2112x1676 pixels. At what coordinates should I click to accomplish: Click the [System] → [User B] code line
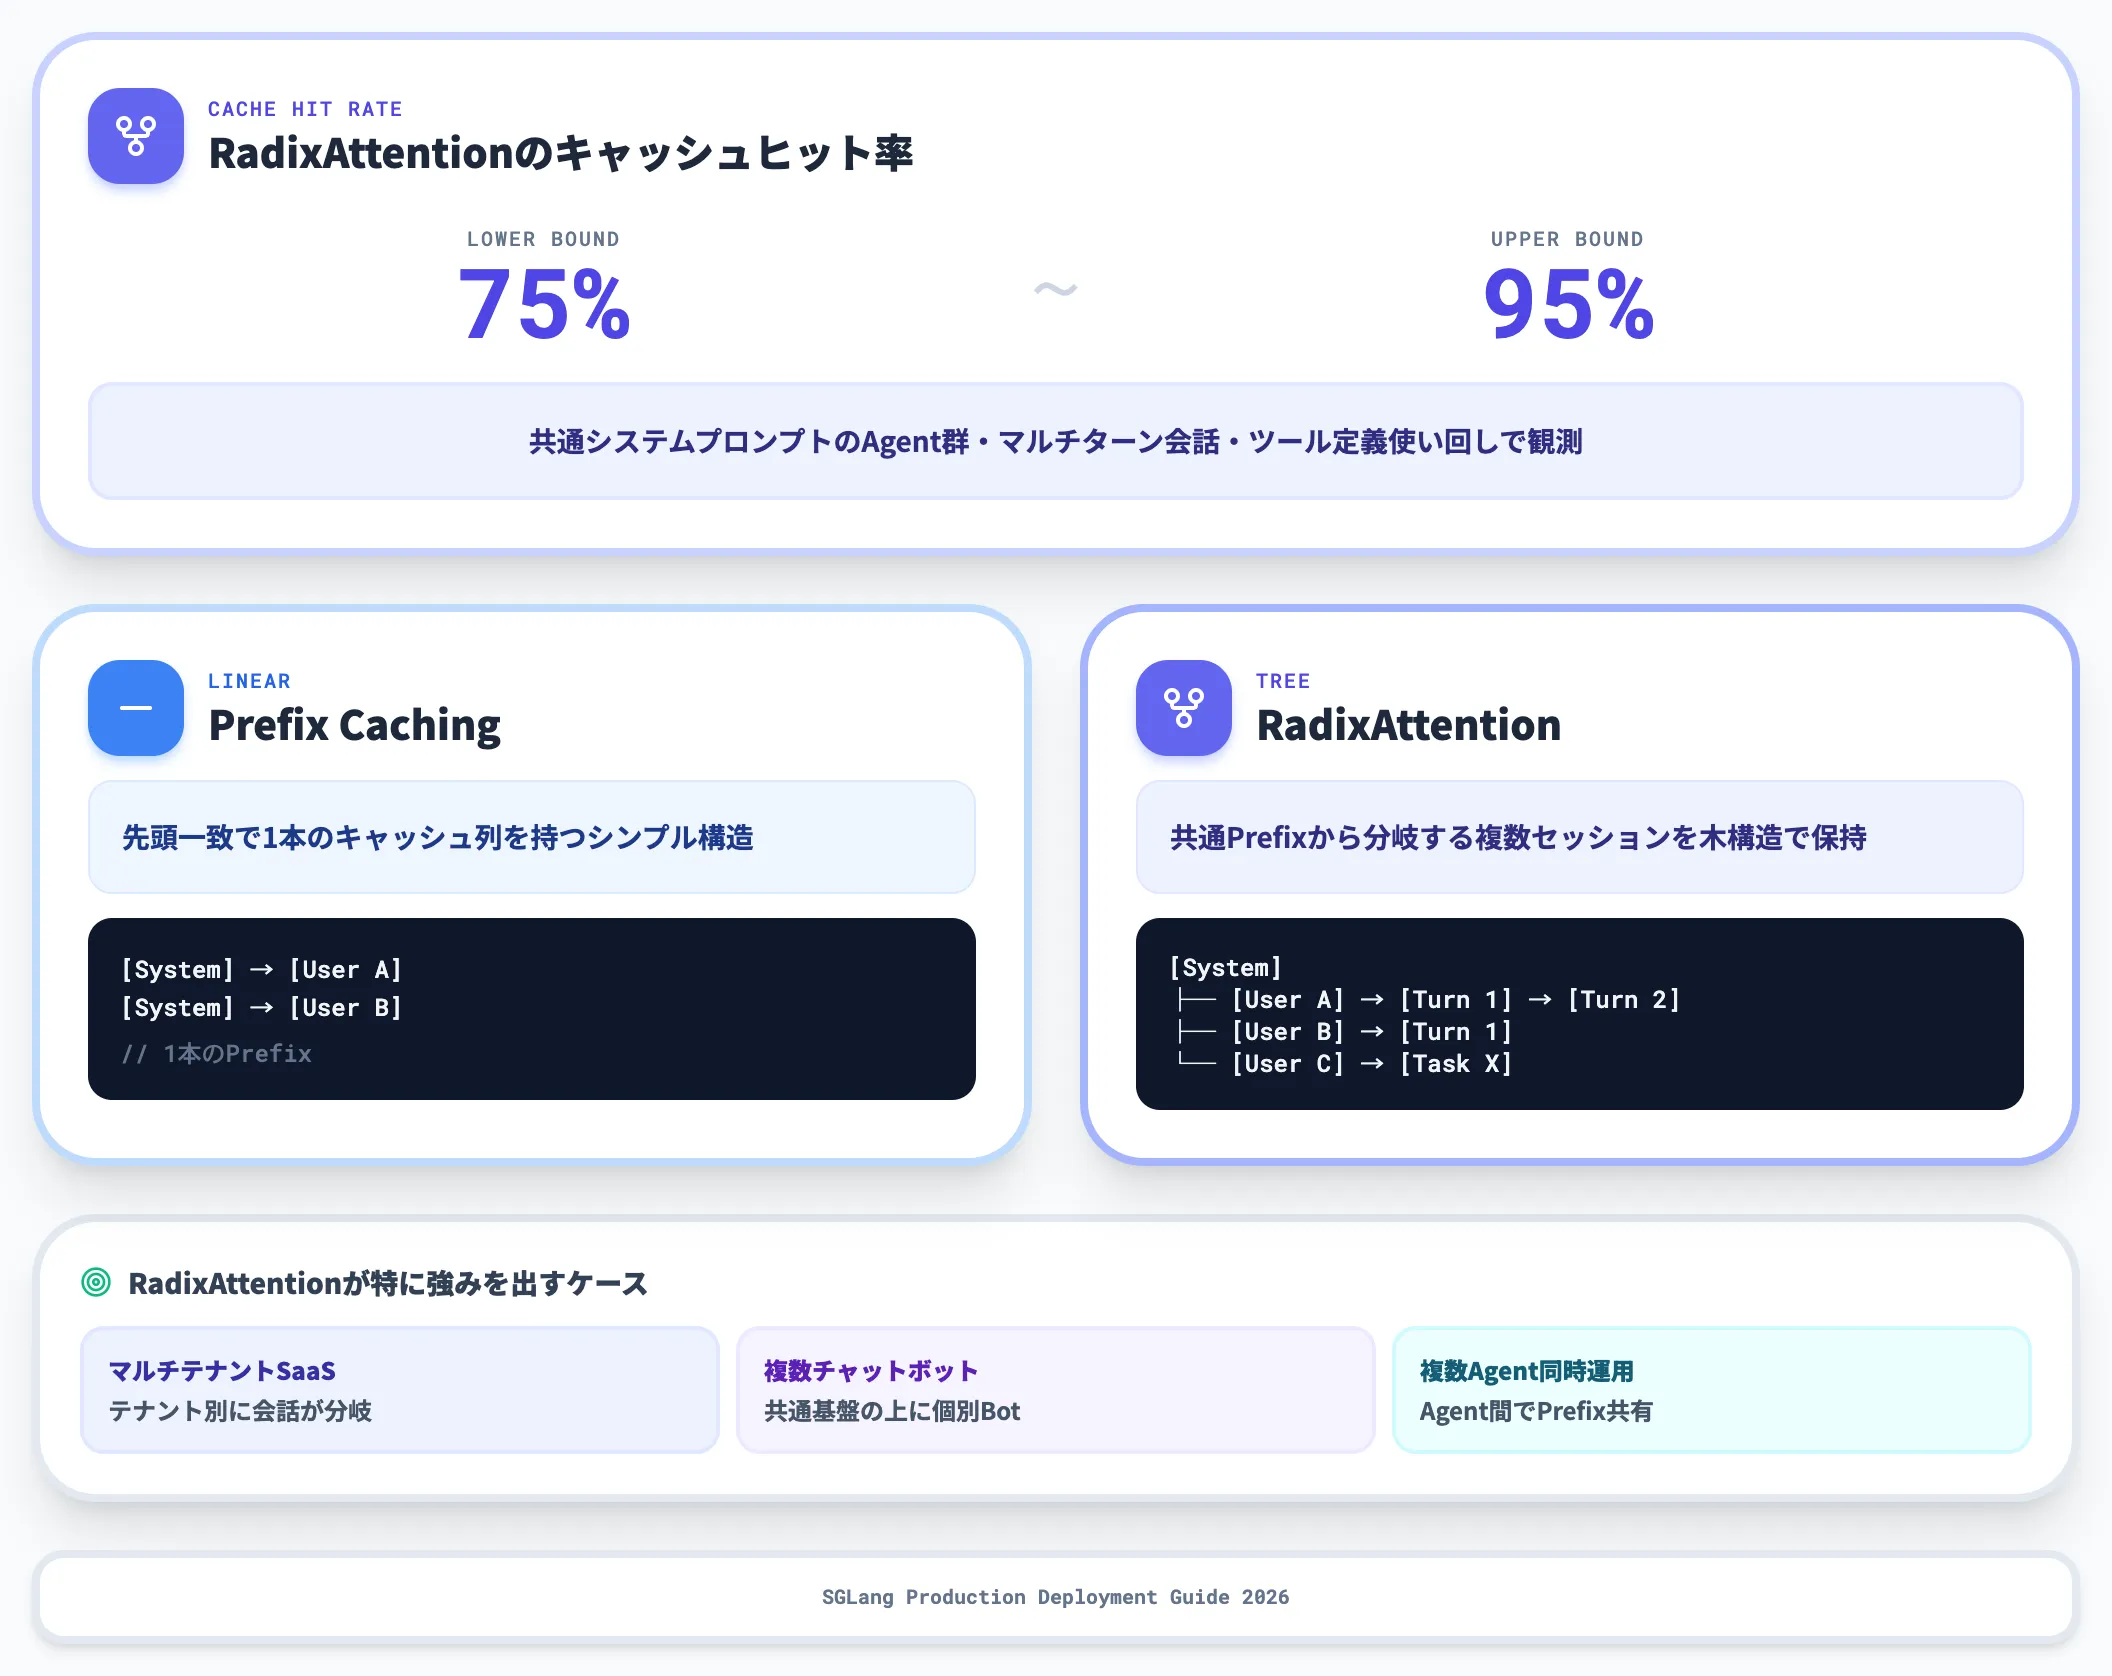point(261,1008)
